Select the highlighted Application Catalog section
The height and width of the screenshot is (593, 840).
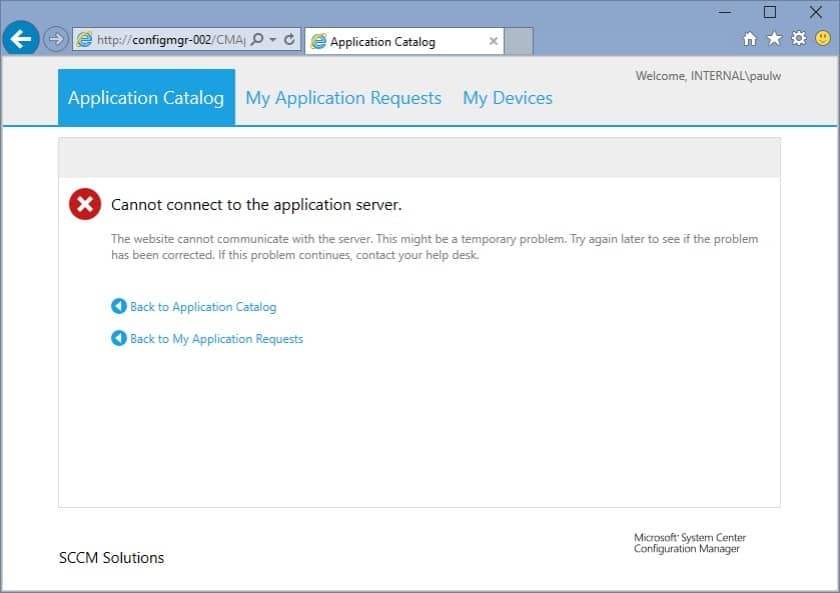coord(146,97)
